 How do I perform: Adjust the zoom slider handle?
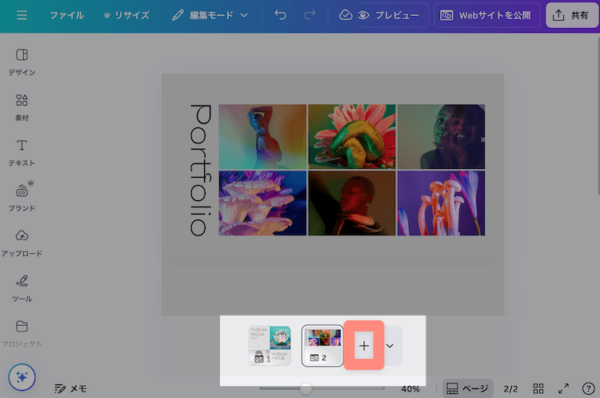306,388
